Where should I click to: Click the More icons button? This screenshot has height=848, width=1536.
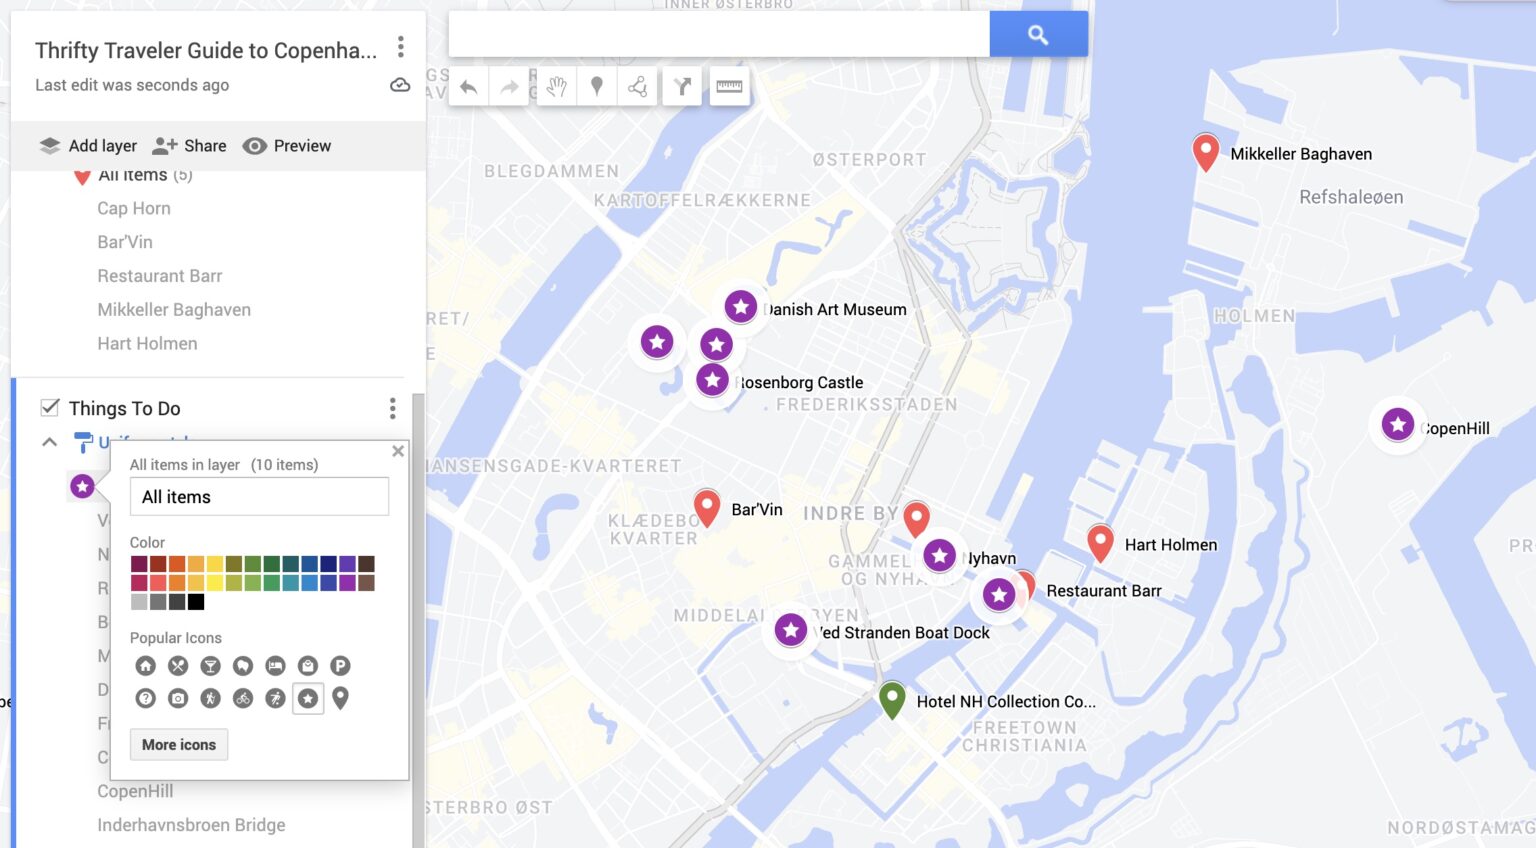click(179, 744)
